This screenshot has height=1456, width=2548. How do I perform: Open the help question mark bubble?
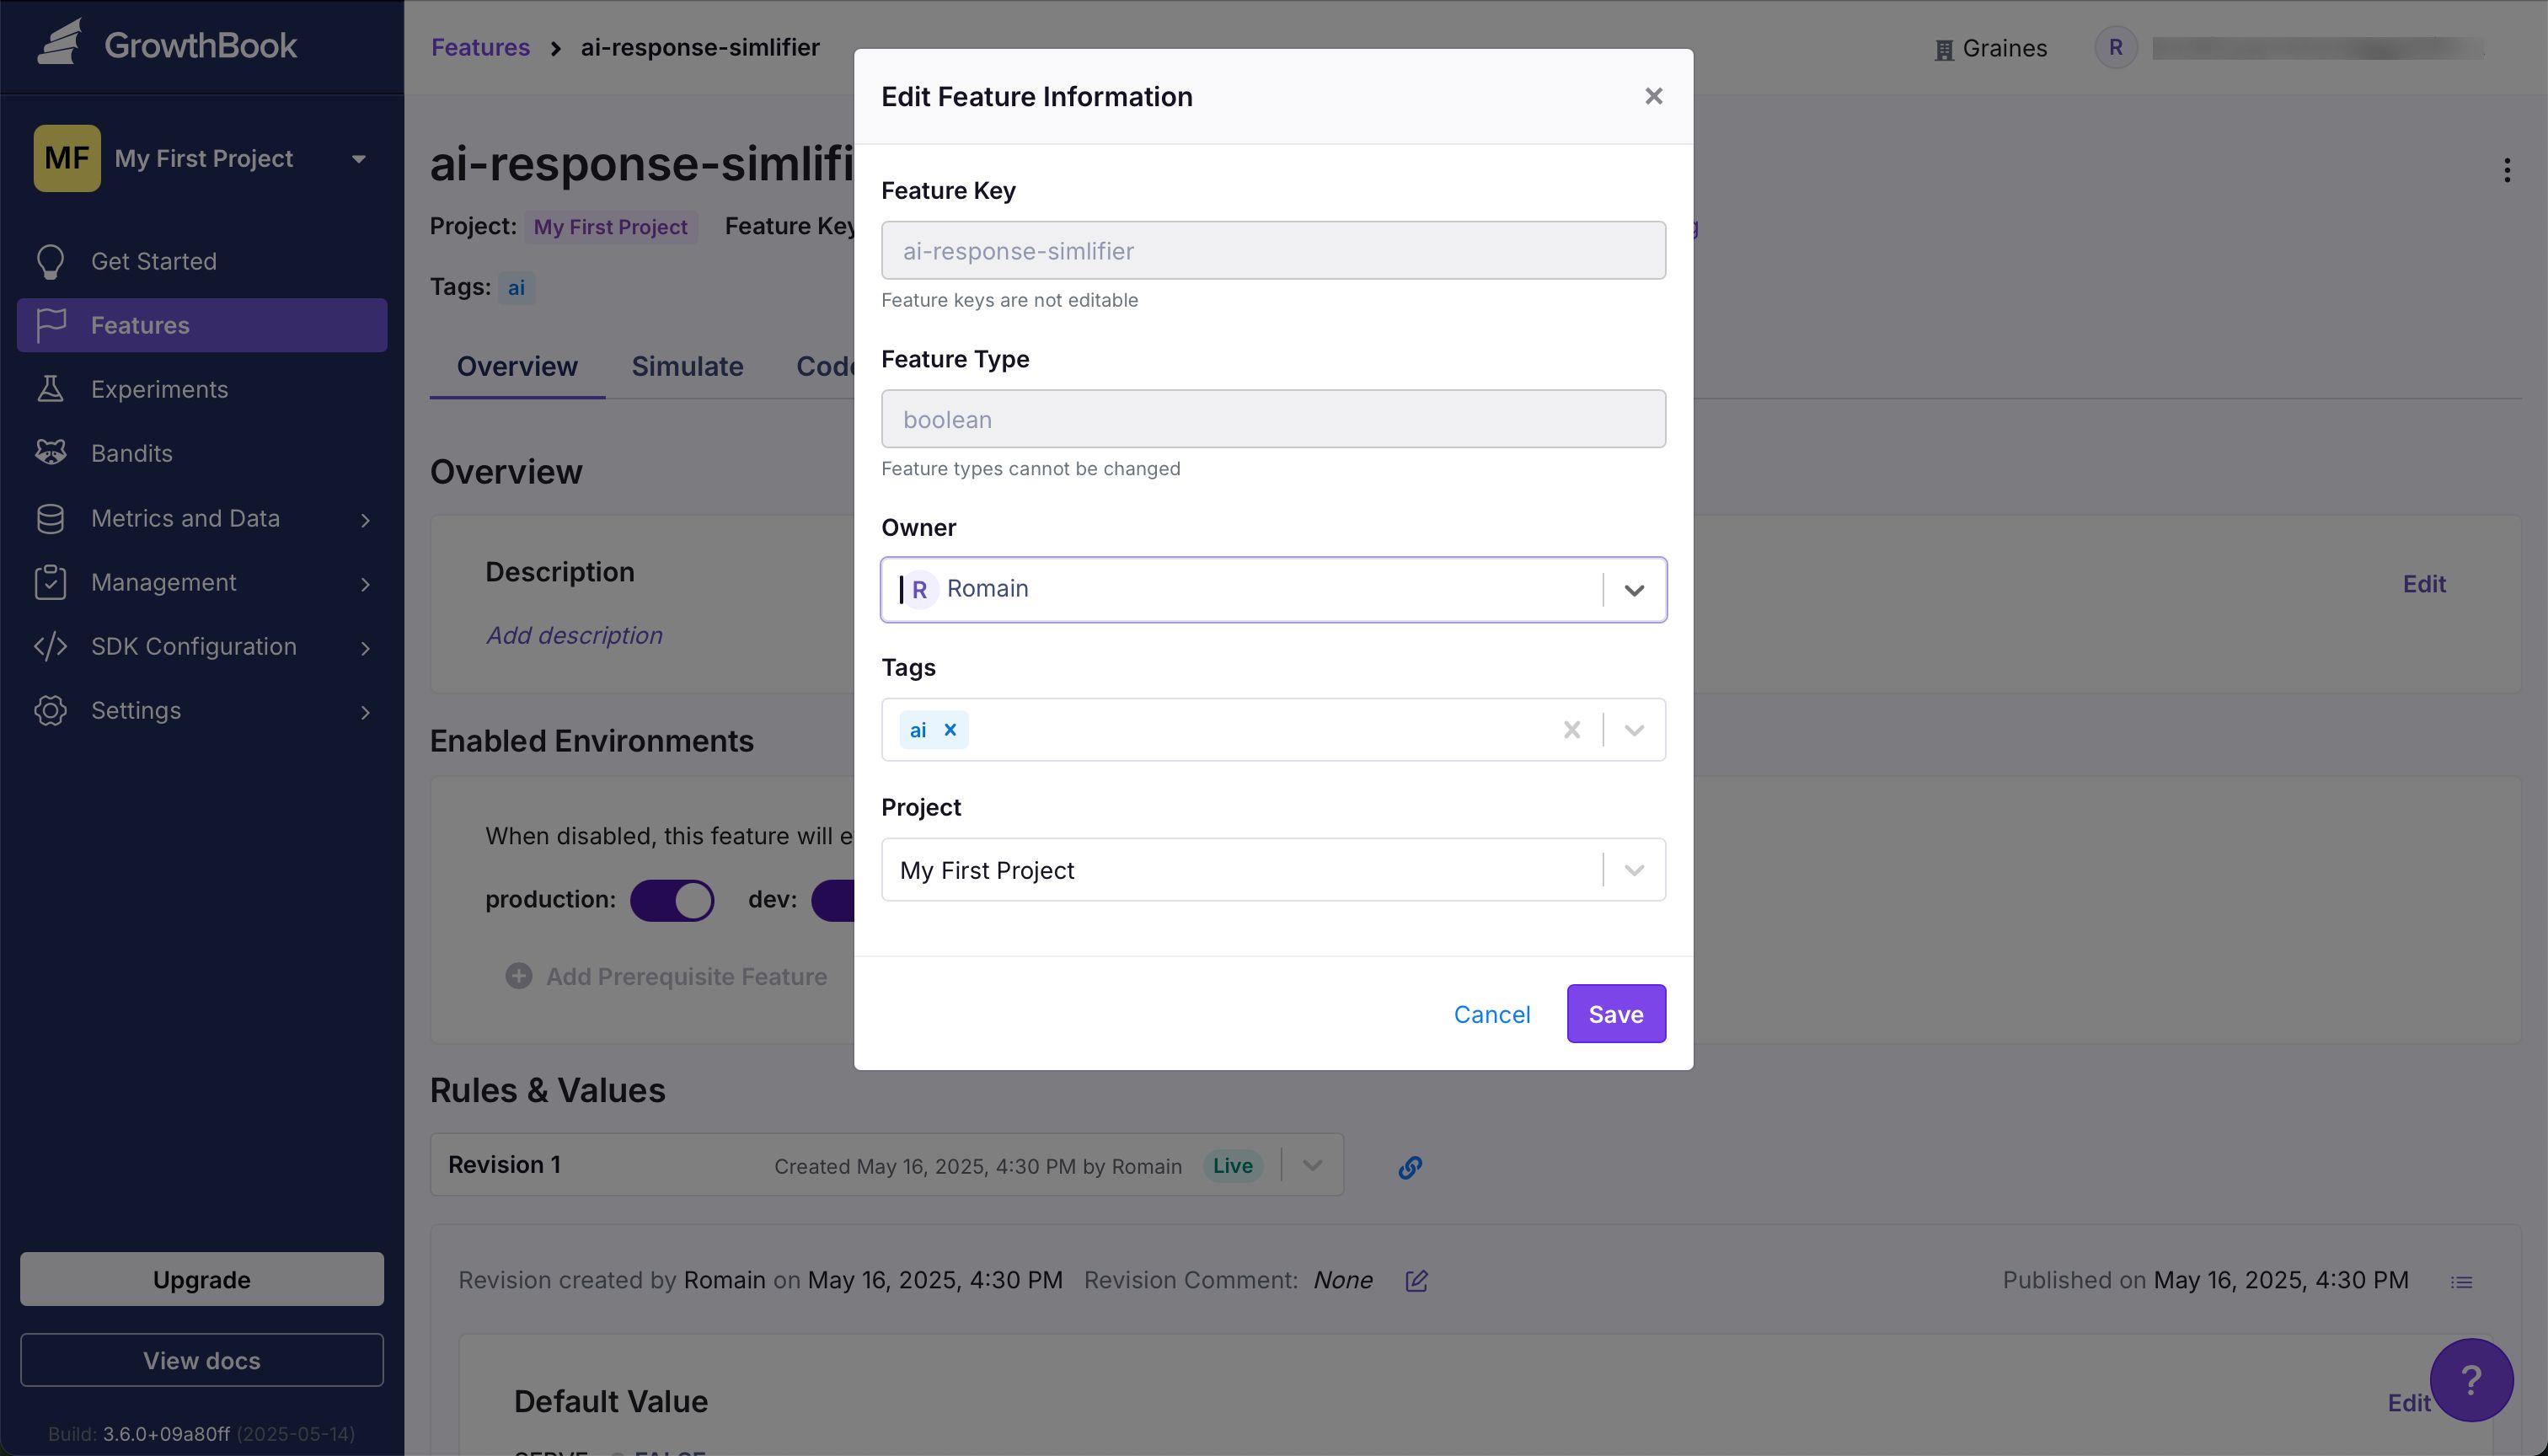click(x=2472, y=1380)
